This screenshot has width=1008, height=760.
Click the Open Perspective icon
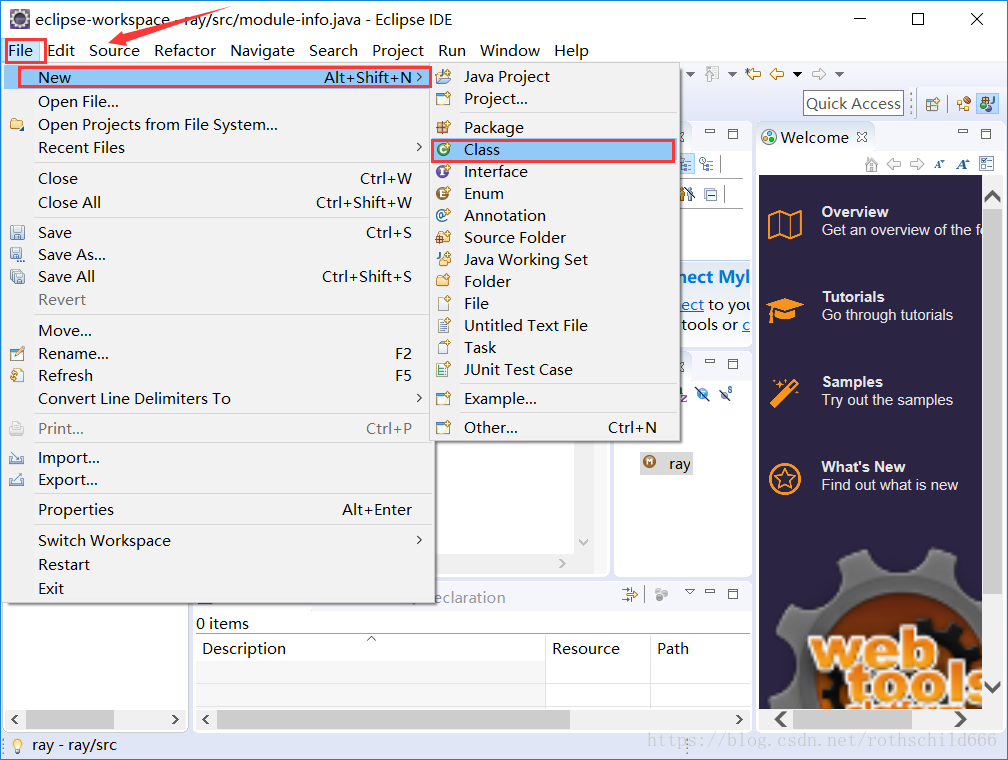coord(933,104)
